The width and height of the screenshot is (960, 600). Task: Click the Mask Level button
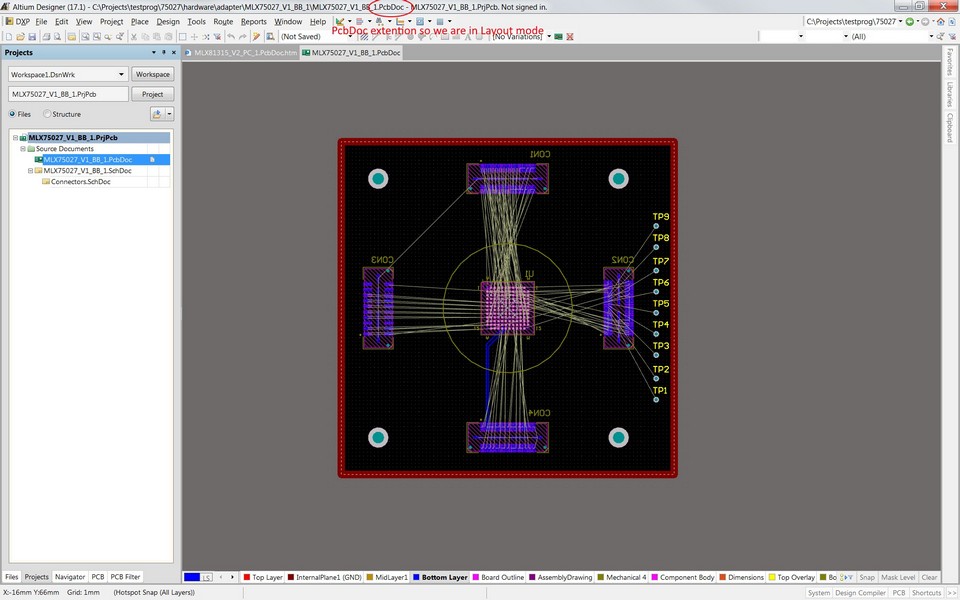coord(898,577)
